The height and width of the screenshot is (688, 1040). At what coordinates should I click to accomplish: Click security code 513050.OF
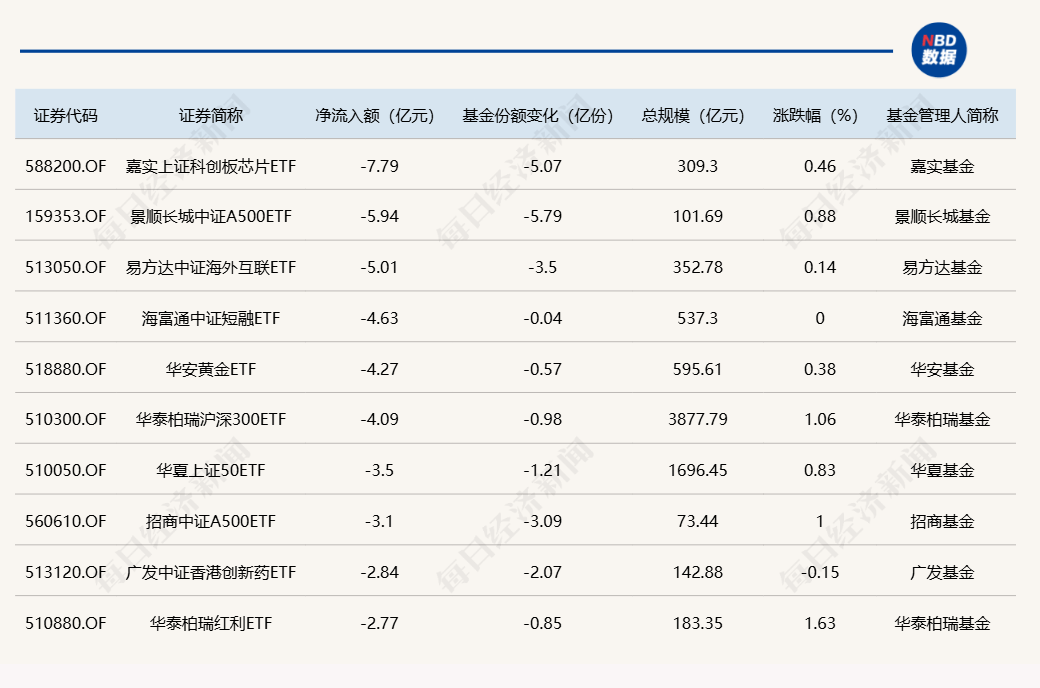tap(66, 267)
